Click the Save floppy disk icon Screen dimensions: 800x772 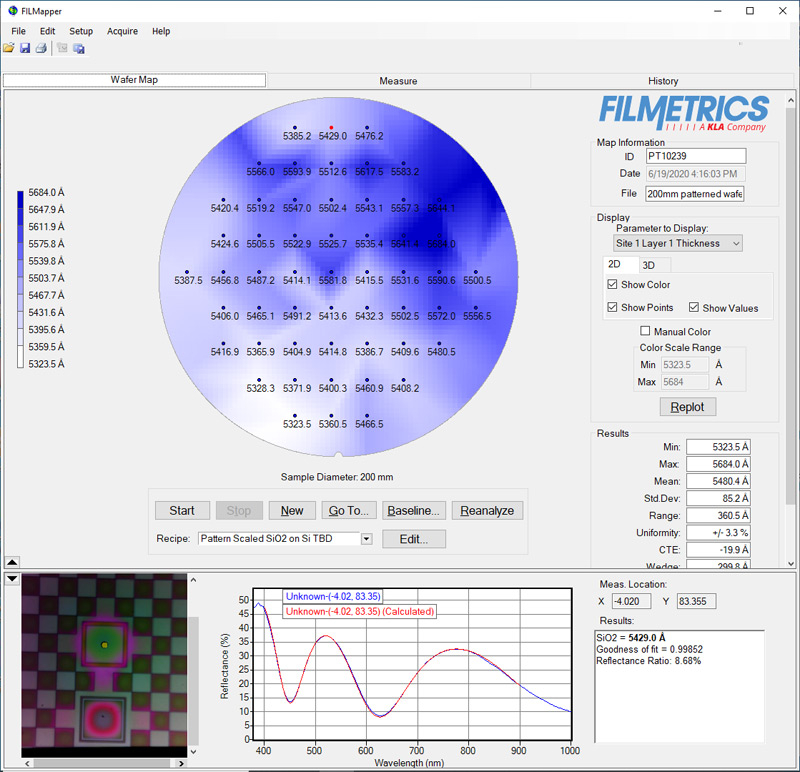25,48
